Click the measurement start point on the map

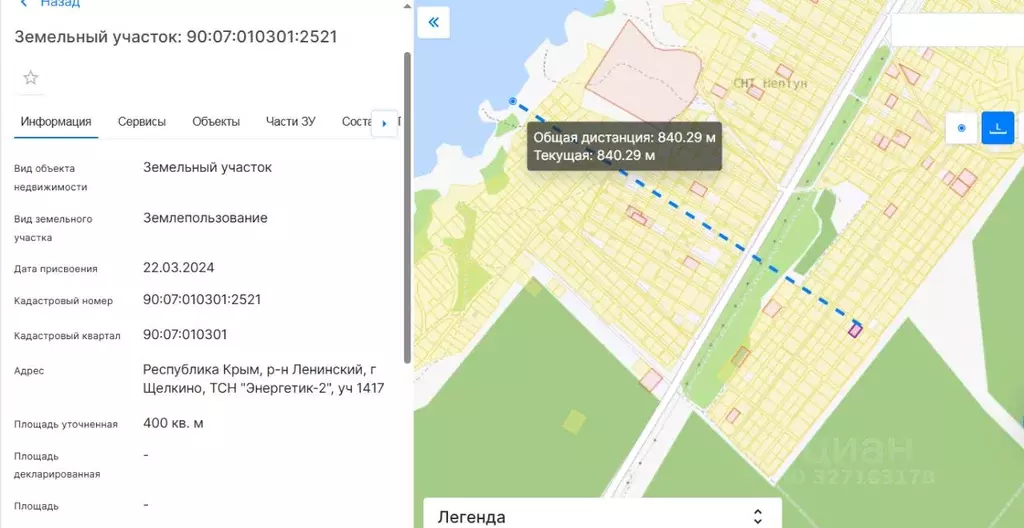513,101
